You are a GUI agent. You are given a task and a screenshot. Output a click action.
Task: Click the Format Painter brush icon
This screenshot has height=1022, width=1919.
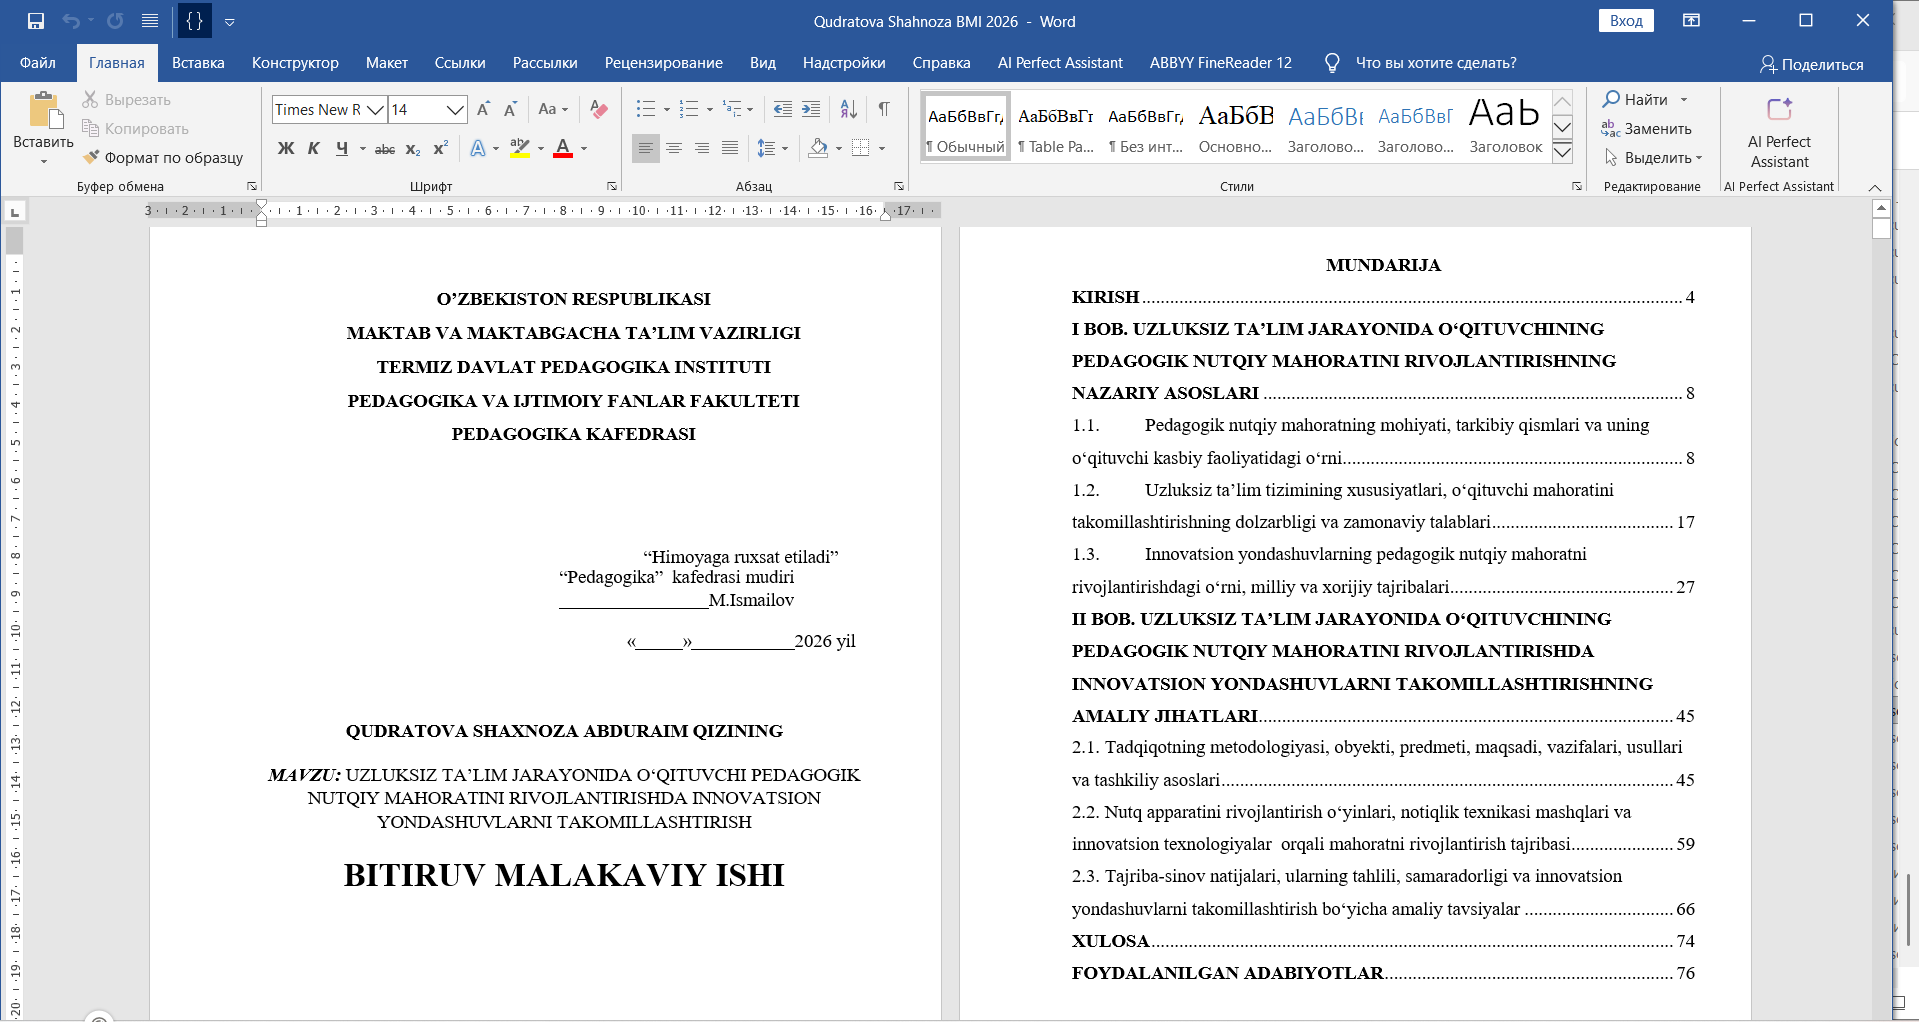click(x=91, y=157)
